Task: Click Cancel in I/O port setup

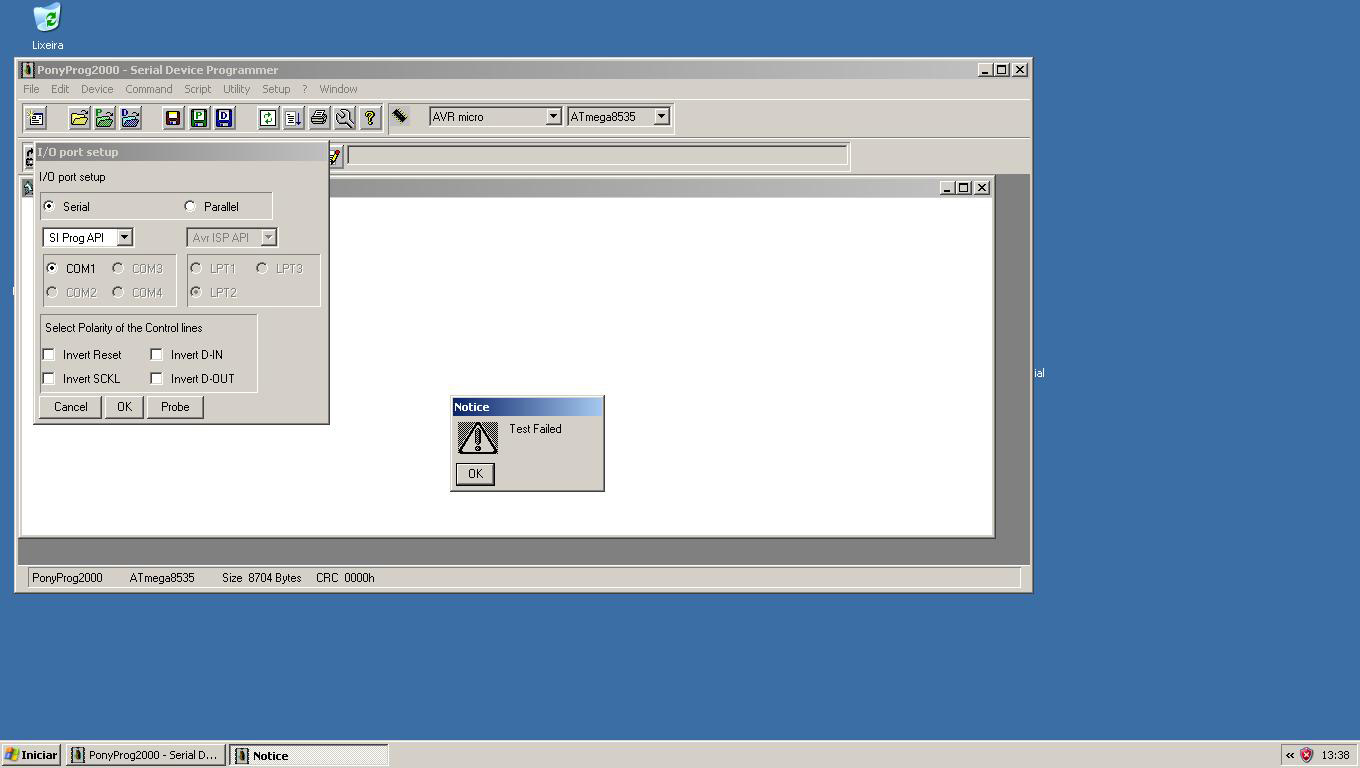Action: pos(70,407)
